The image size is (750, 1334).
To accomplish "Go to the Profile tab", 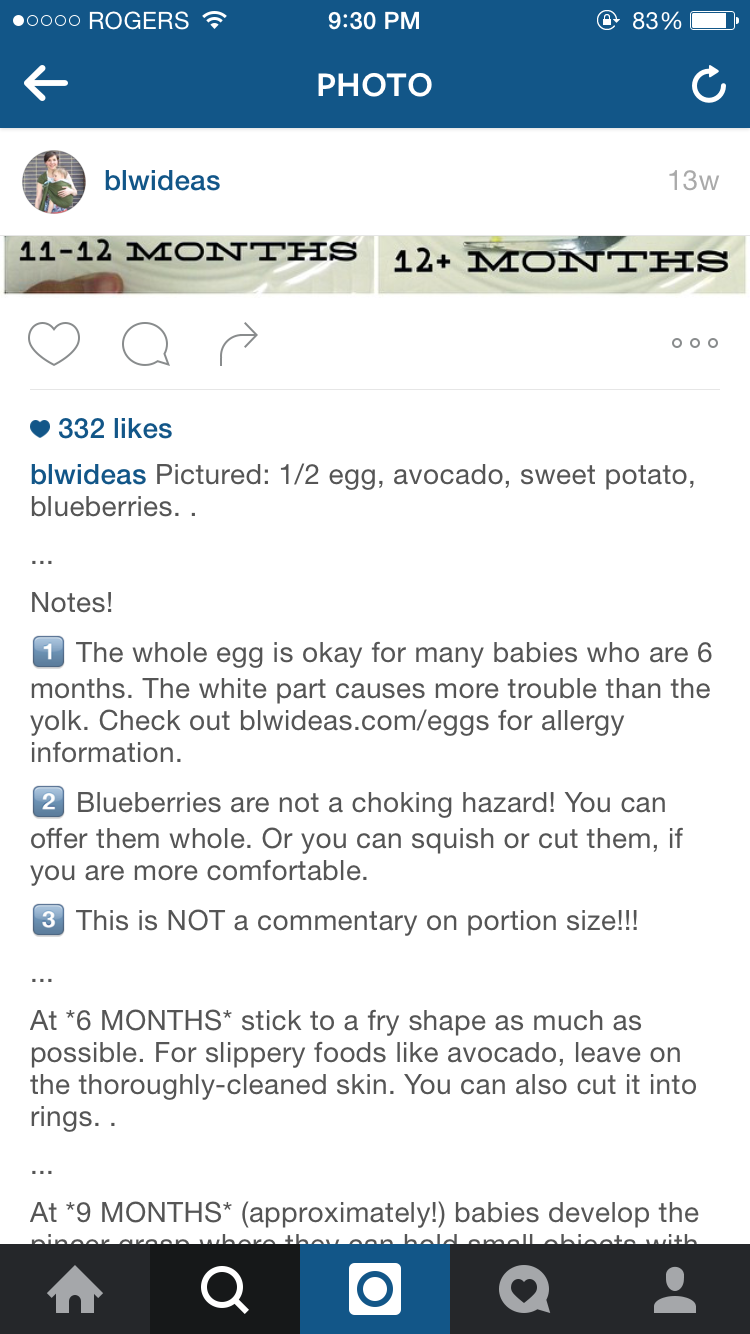I will pos(675,1289).
